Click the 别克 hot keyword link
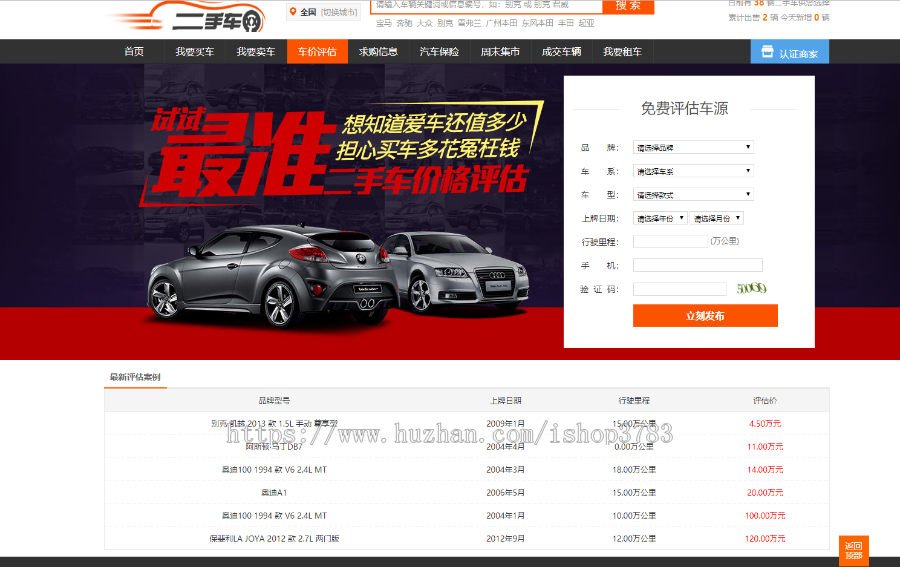 click(445, 24)
